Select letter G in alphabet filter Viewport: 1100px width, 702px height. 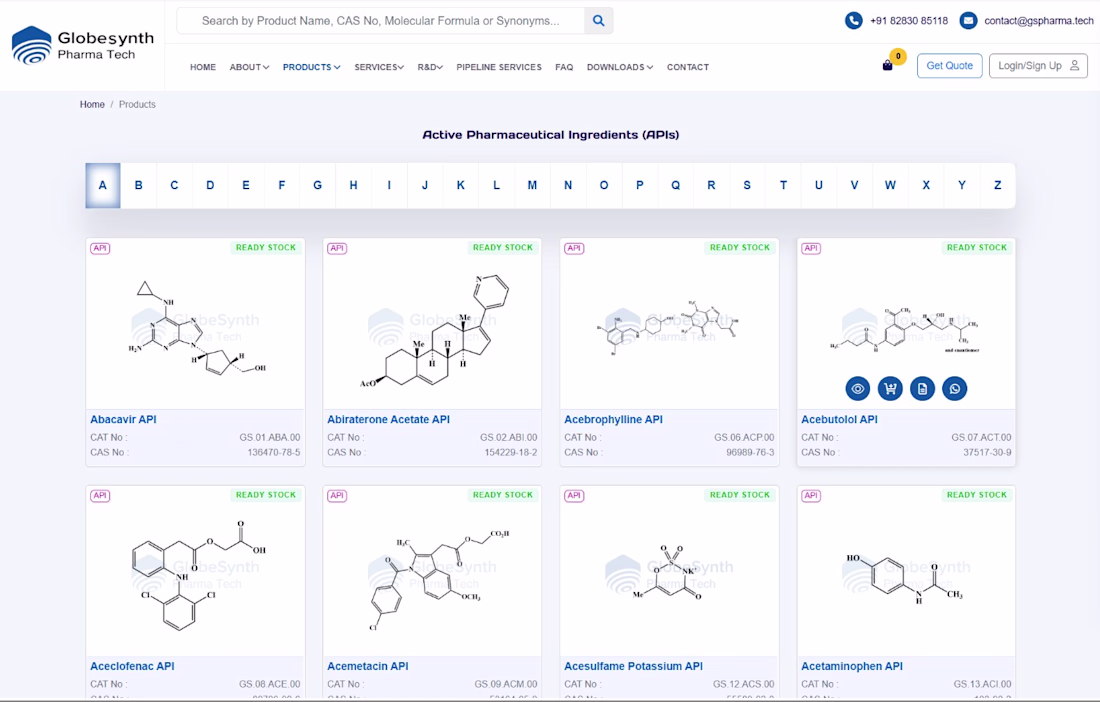(x=318, y=186)
